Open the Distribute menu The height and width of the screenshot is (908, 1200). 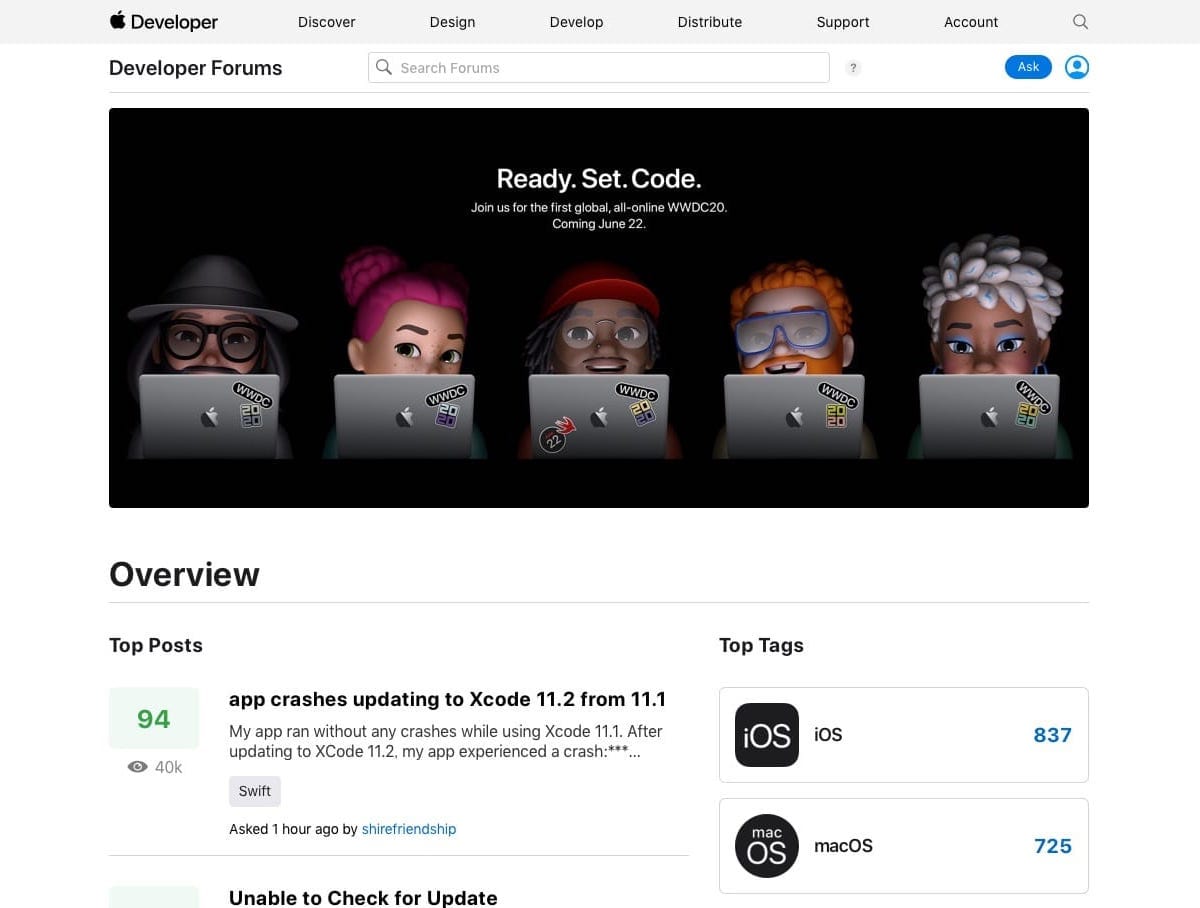710,22
